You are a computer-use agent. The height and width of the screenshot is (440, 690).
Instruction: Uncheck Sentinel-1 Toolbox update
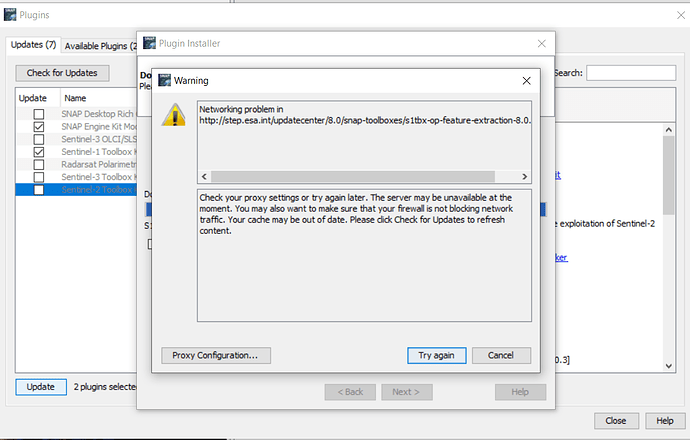[x=39, y=152]
